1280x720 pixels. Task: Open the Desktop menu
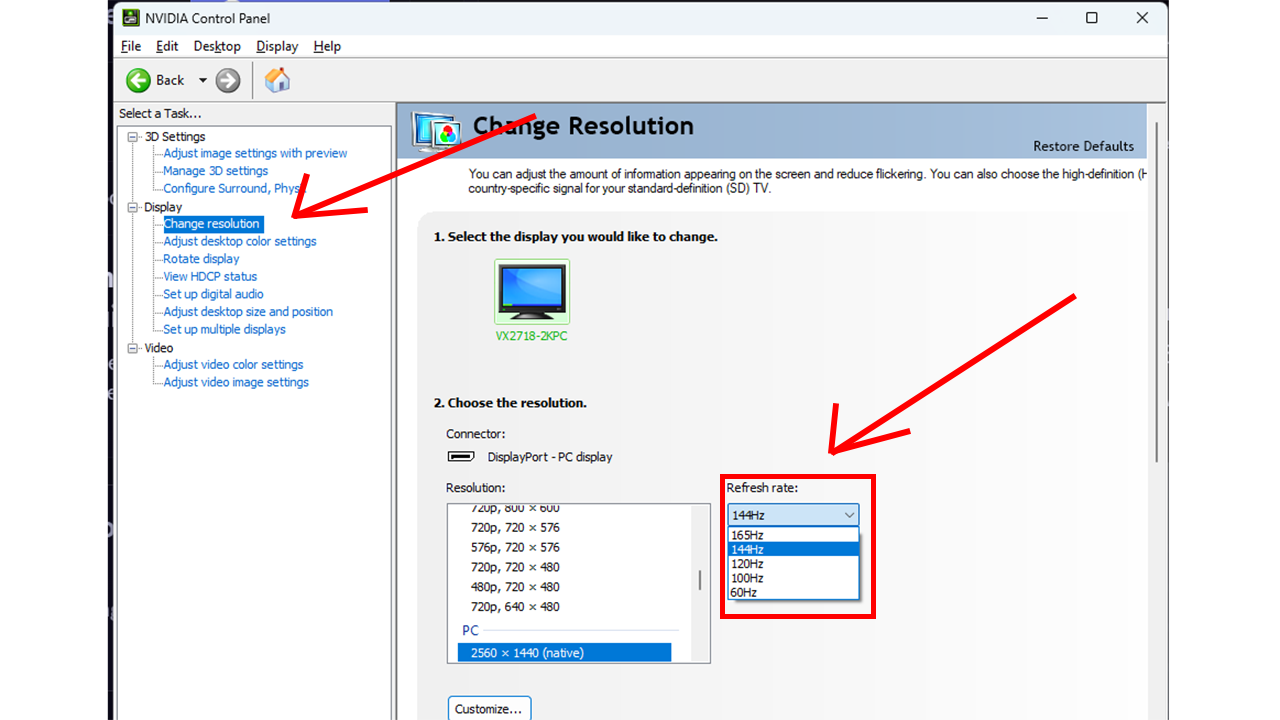217,46
